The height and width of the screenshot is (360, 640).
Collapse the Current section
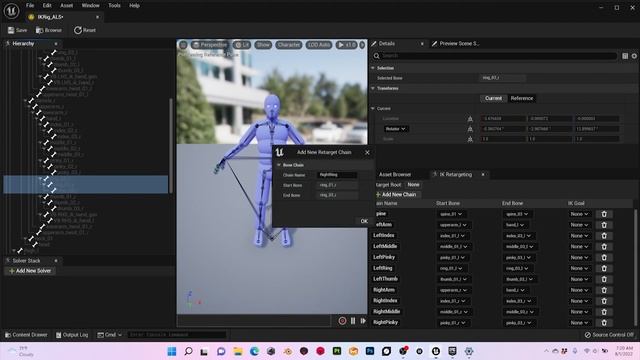coord(373,109)
